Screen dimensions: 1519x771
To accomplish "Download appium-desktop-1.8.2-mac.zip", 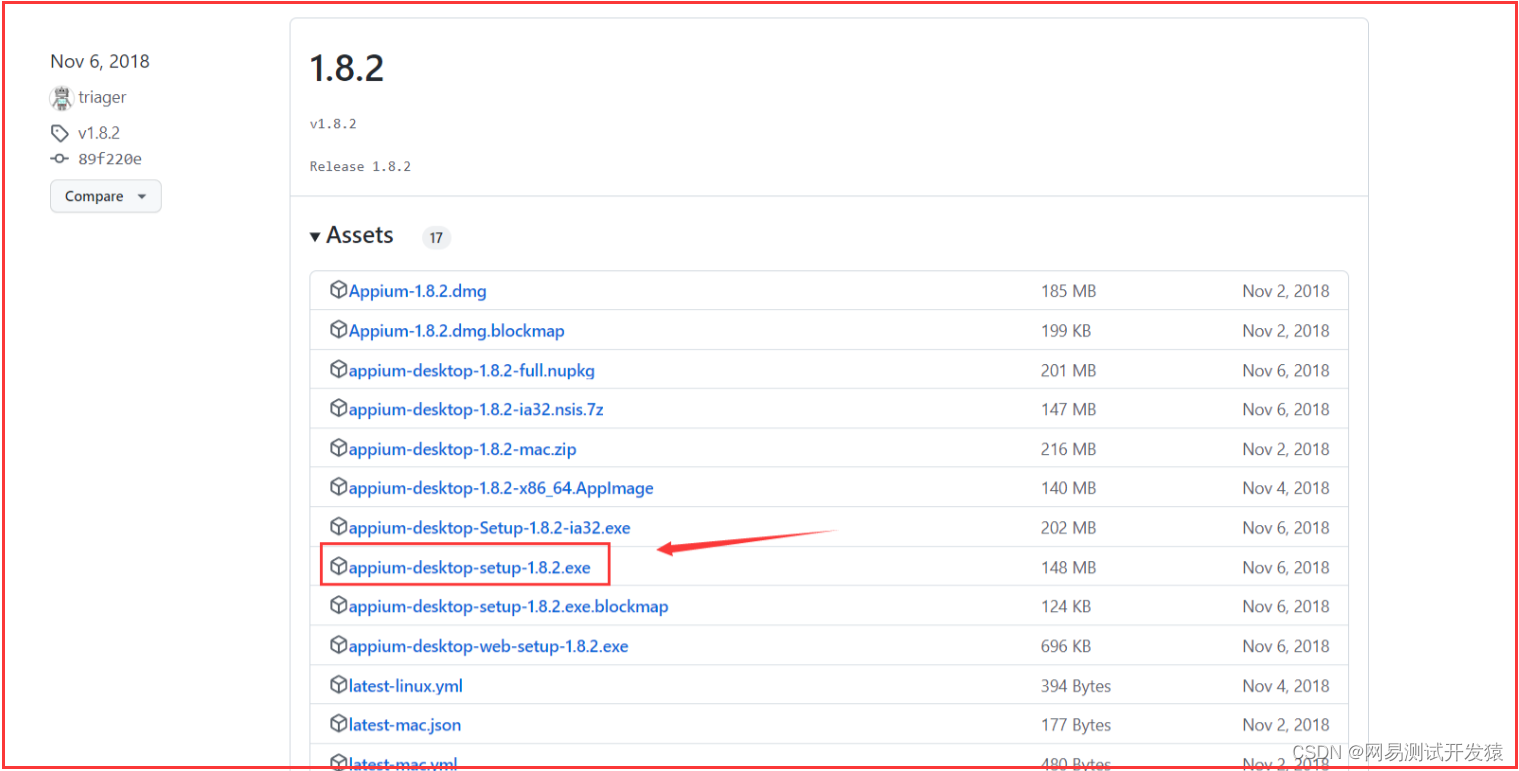I will tap(463, 449).
